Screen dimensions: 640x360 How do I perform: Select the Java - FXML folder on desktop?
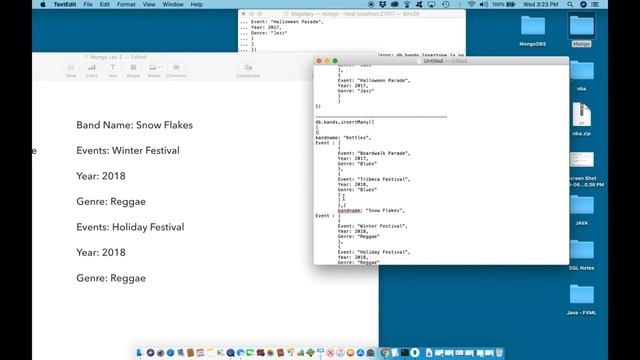582,299
